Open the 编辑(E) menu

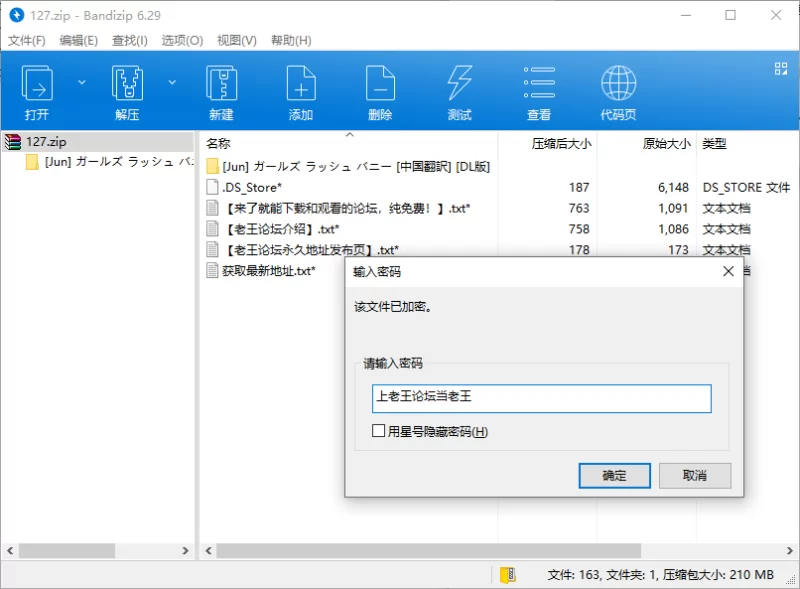pos(79,40)
